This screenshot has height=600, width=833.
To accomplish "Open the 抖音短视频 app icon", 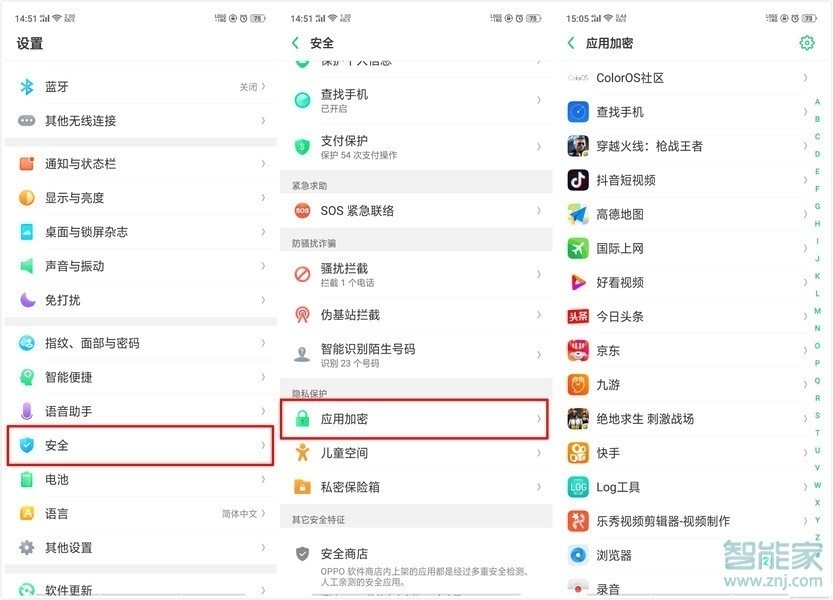I will [x=577, y=180].
